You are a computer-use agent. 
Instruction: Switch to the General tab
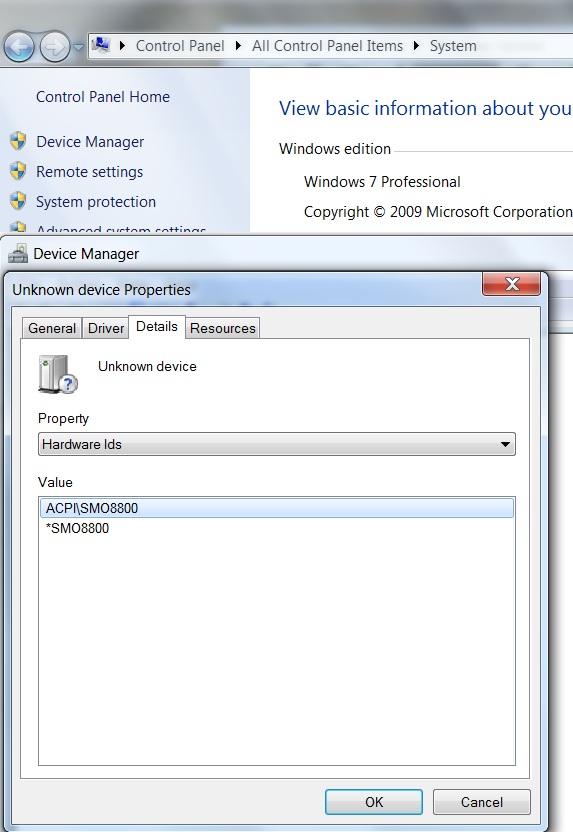pyautogui.click(x=52, y=328)
